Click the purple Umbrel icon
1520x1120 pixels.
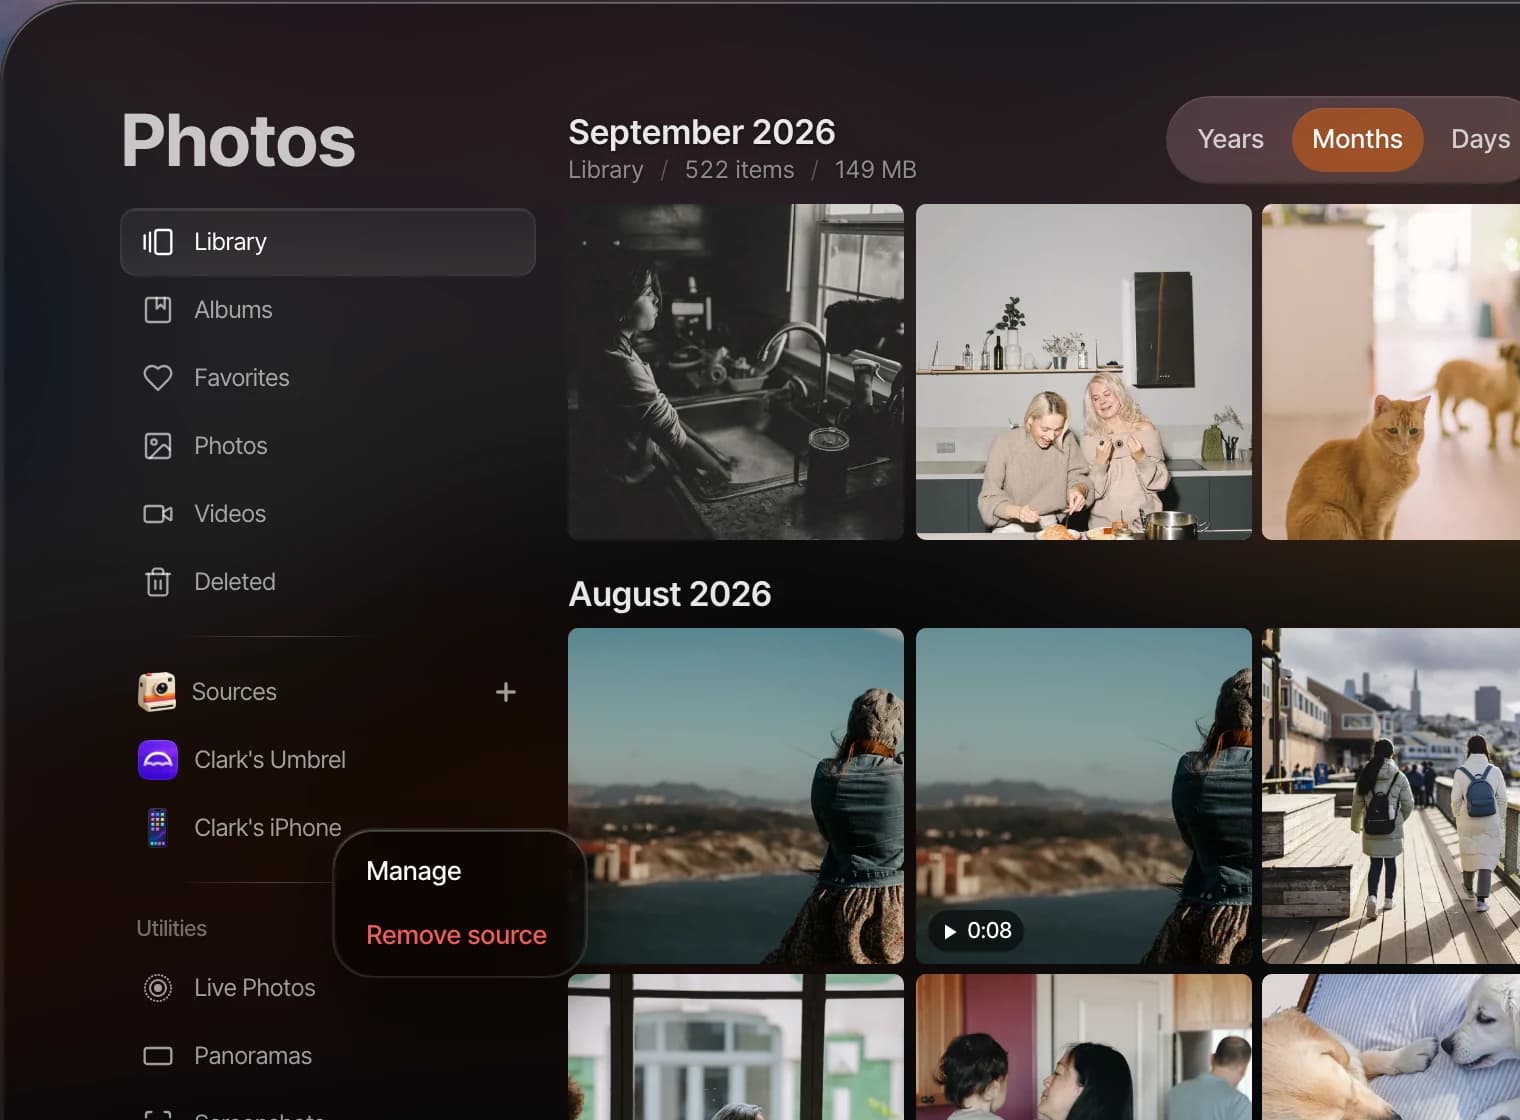[158, 760]
